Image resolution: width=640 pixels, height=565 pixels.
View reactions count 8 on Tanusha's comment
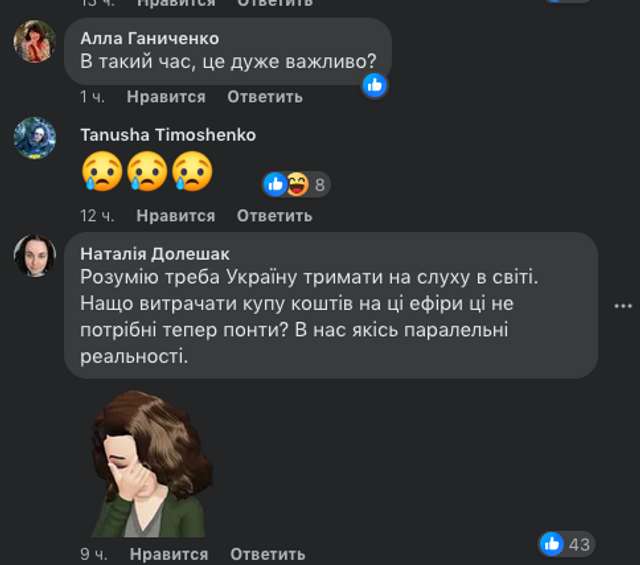tap(320, 185)
